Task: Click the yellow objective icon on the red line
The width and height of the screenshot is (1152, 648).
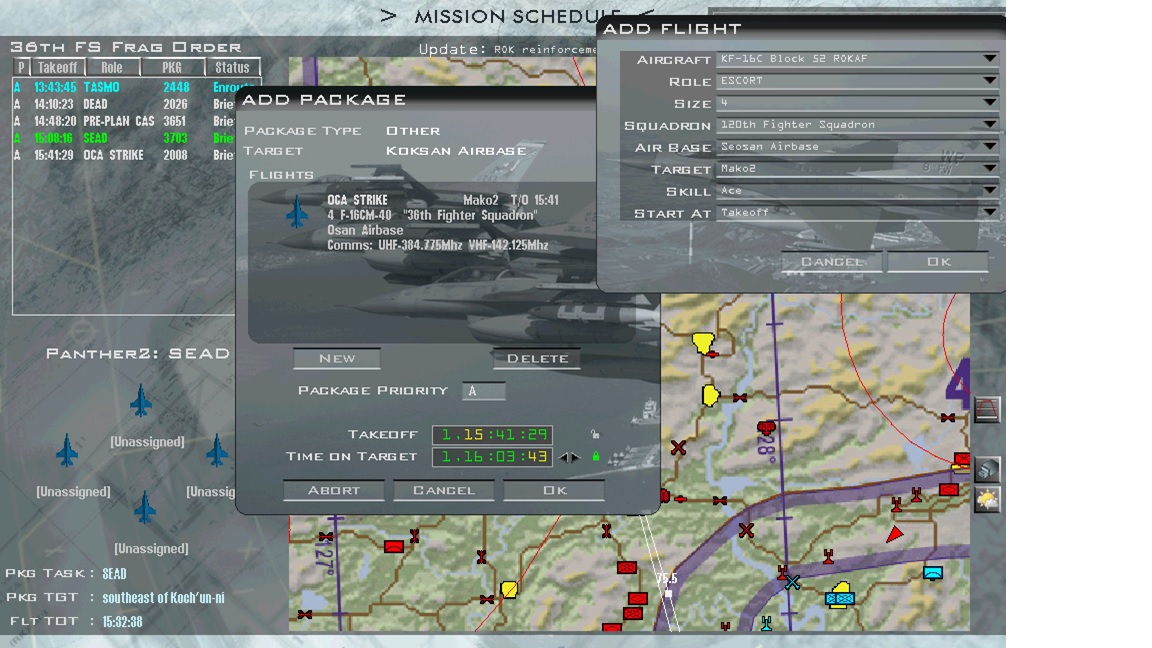Action: [x=509, y=589]
